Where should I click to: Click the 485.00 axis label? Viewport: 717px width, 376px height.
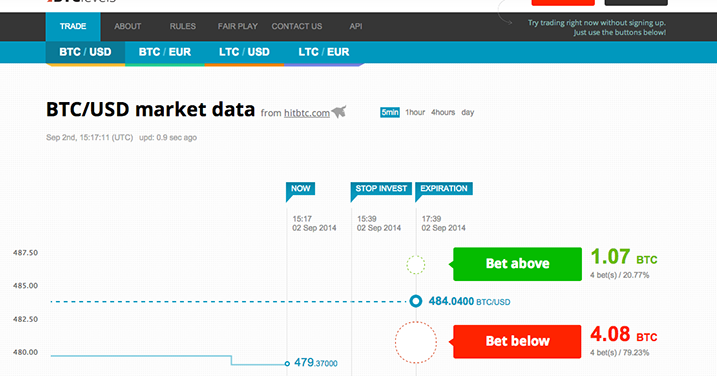click(25, 285)
